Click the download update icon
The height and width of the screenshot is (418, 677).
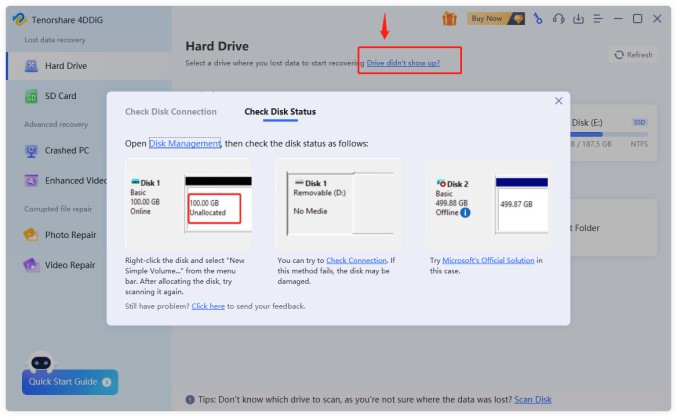pyautogui.click(x=578, y=19)
